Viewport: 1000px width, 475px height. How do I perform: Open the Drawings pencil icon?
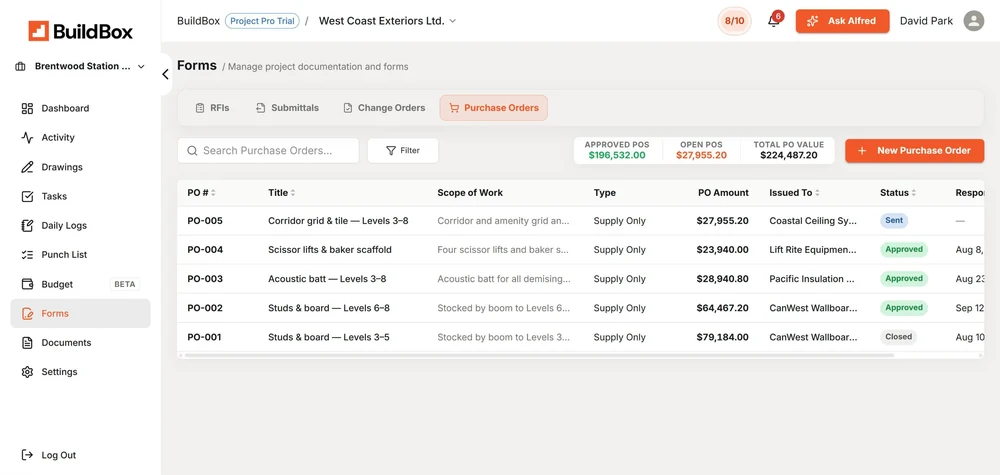(27, 167)
